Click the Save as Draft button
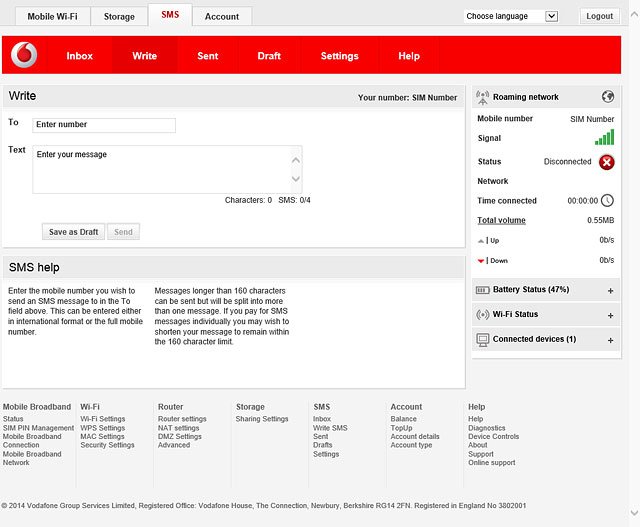640x527 pixels. point(73,232)
